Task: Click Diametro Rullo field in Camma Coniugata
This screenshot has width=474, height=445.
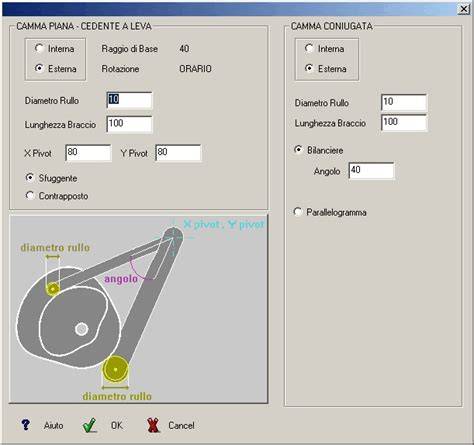Action: click(404, 102)
